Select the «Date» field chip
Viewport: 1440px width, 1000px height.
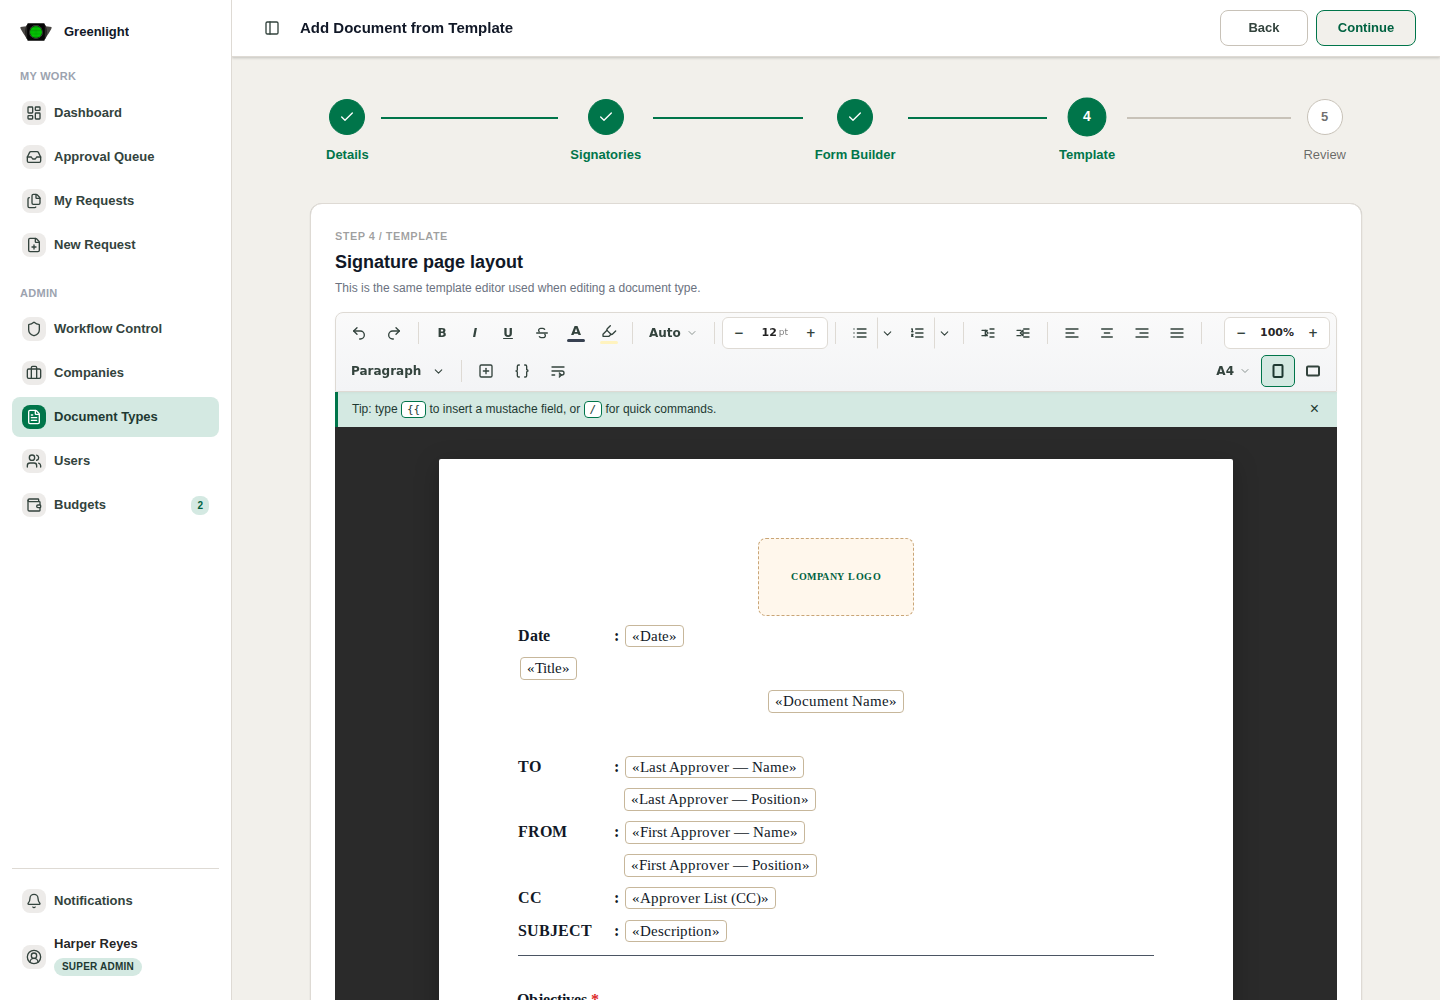(x=654, y=636)
